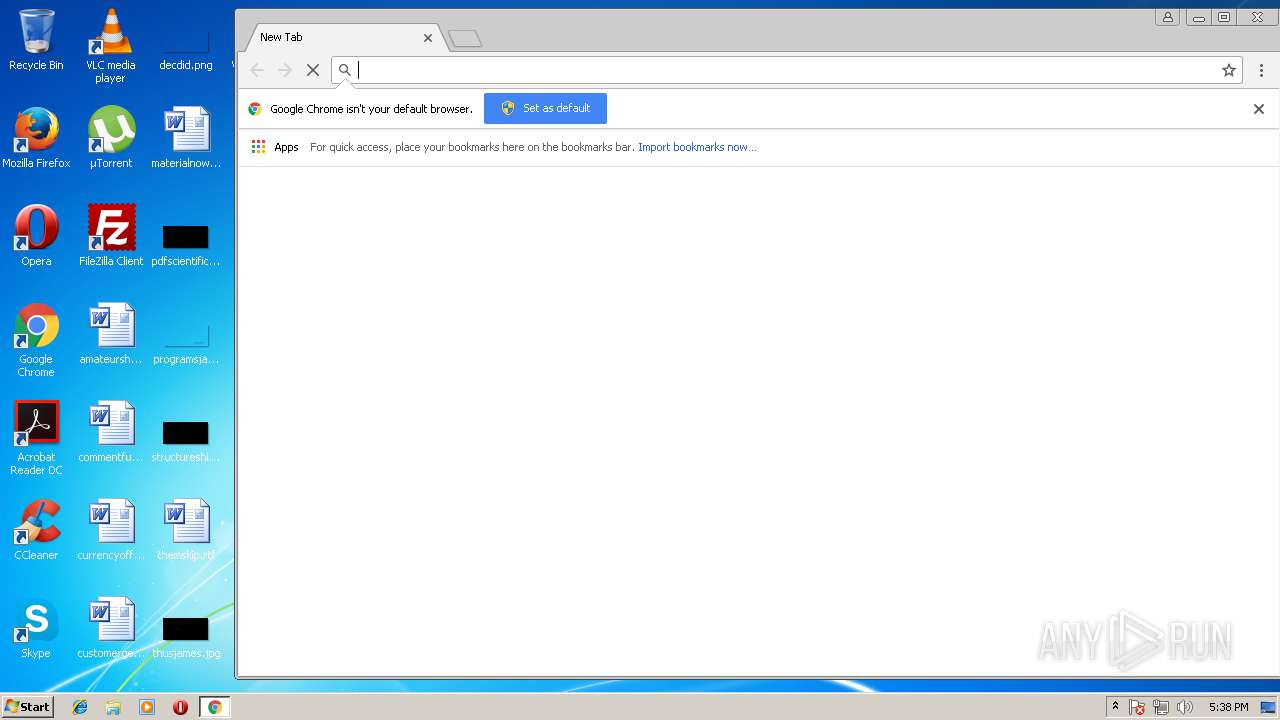Image resolution: width=1280 pixels, height=720 pixels.
Task: Click the Chrome profile person icon
Action: 1167,17
